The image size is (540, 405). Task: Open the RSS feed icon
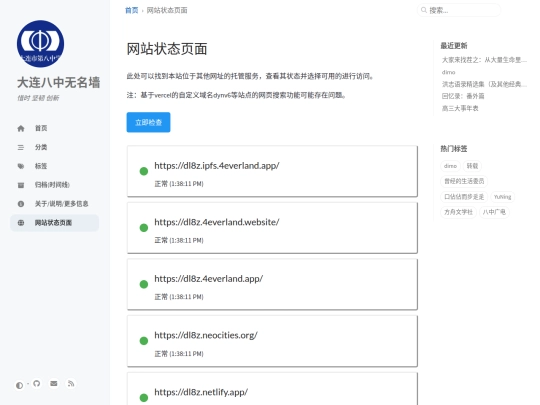click(71, 383)
